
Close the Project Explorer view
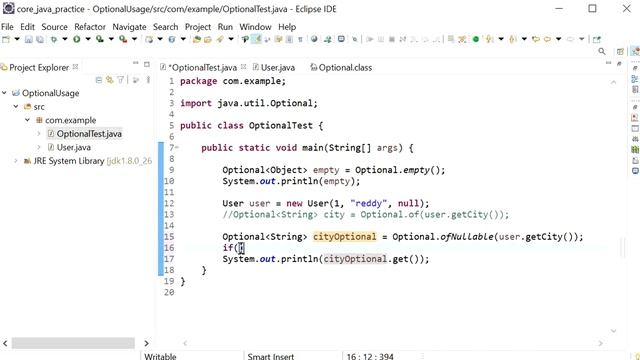click(75, 67)
